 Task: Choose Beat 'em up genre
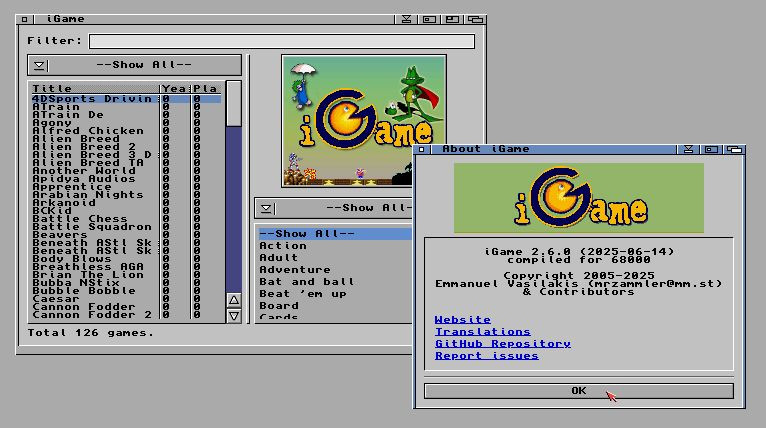(335, 294)
